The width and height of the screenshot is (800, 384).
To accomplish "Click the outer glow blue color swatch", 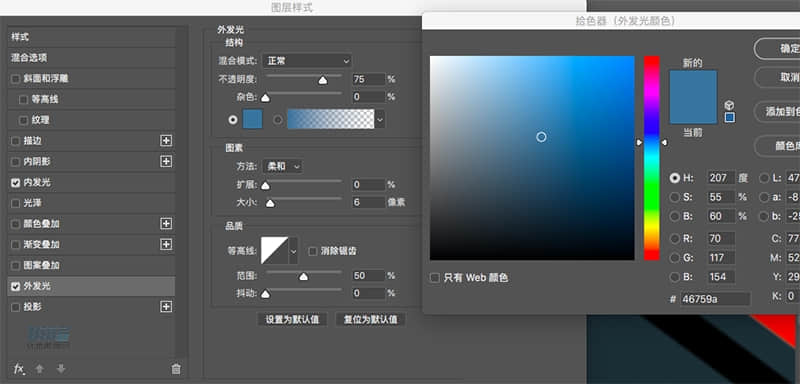I will click(253, 119).
